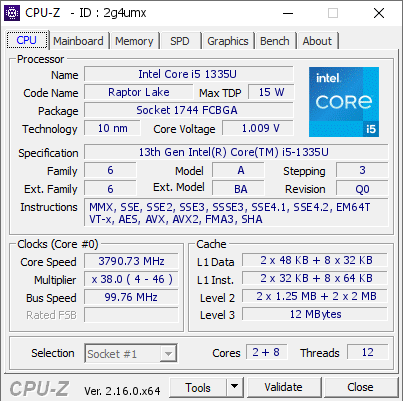403x401 pixels.
Task: Click the Core Speed value '3790.73 MHz'
Action: coord(131,261)
